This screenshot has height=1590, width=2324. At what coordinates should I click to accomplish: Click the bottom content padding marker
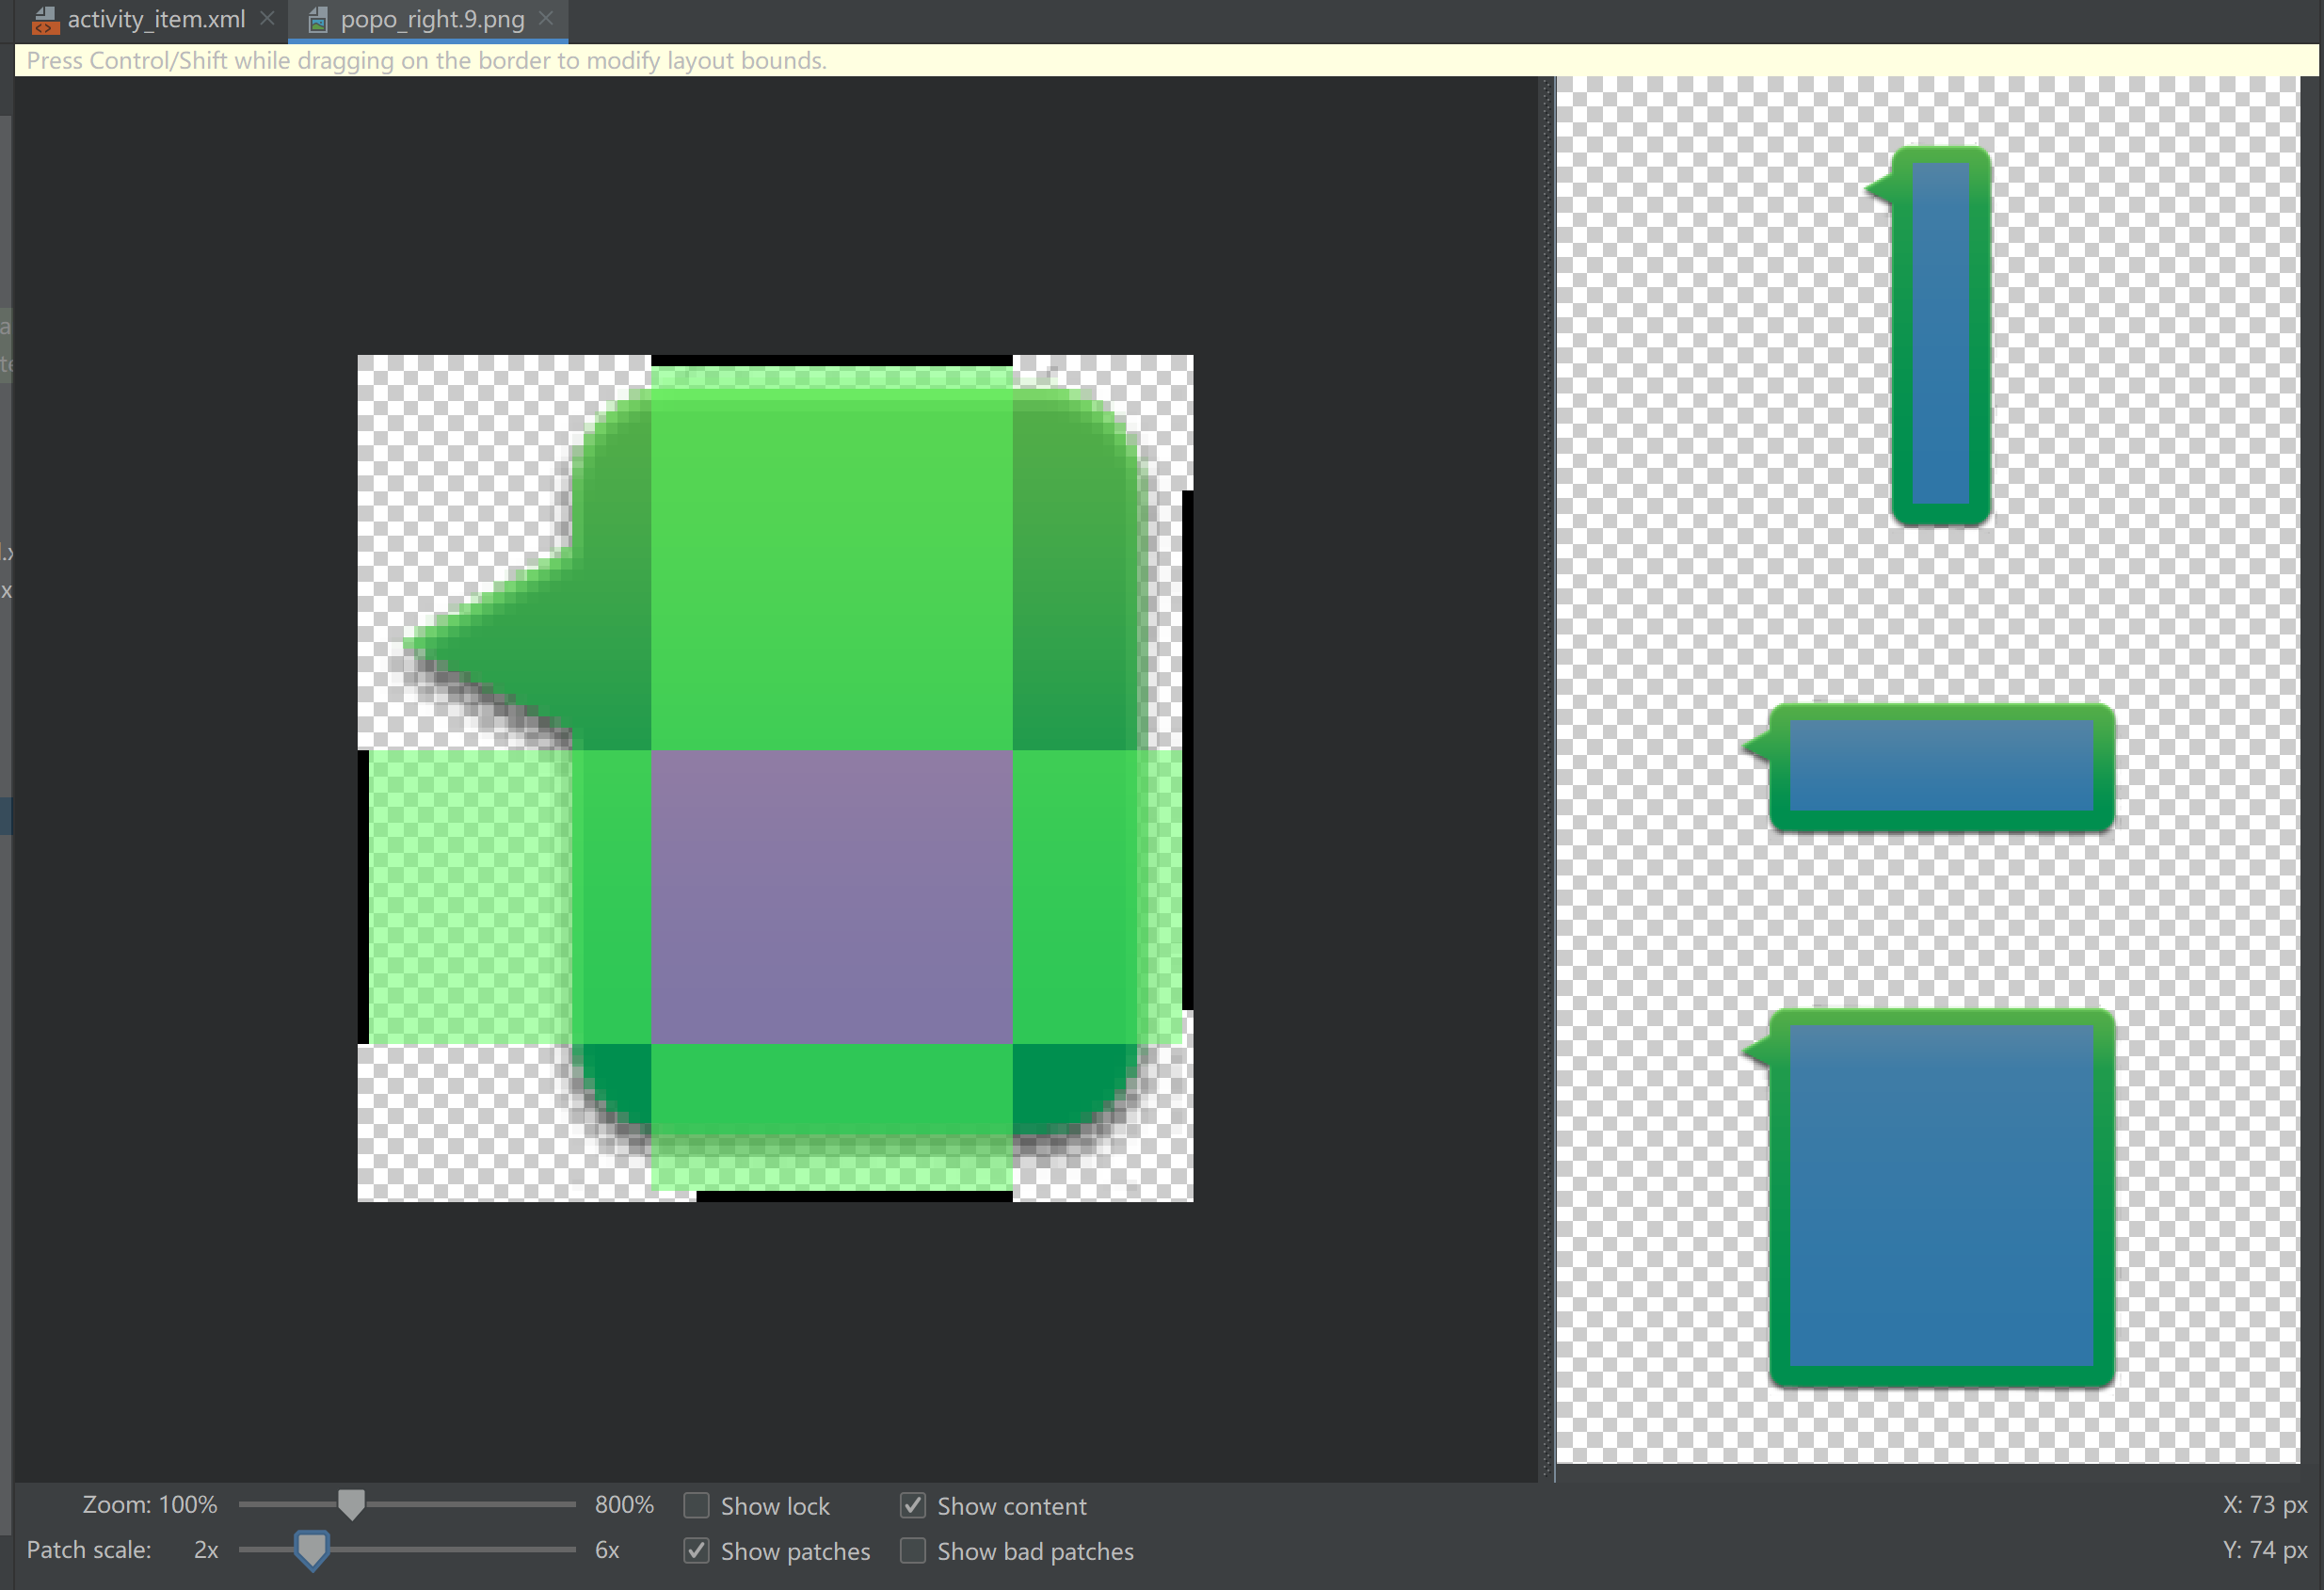pyautogui.click(x=855, y=1196)
